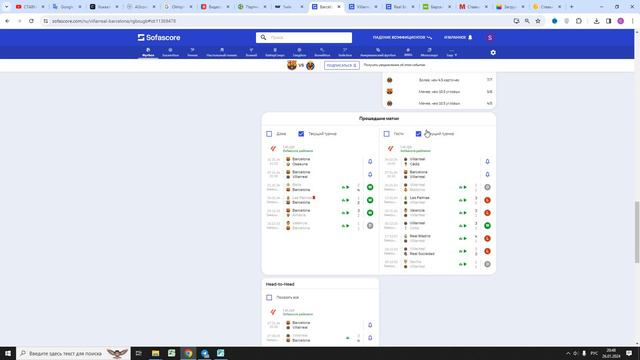
Task: Open a new browser tab
Action: pos(571,7)
